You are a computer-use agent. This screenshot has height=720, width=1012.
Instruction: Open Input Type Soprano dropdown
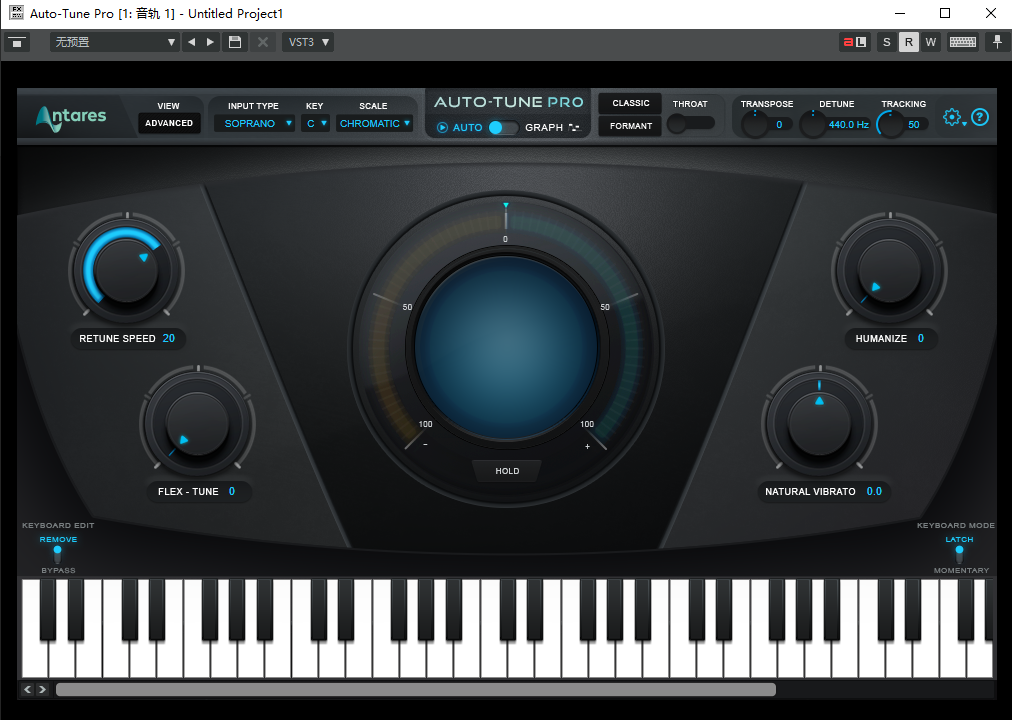point(254,123)
